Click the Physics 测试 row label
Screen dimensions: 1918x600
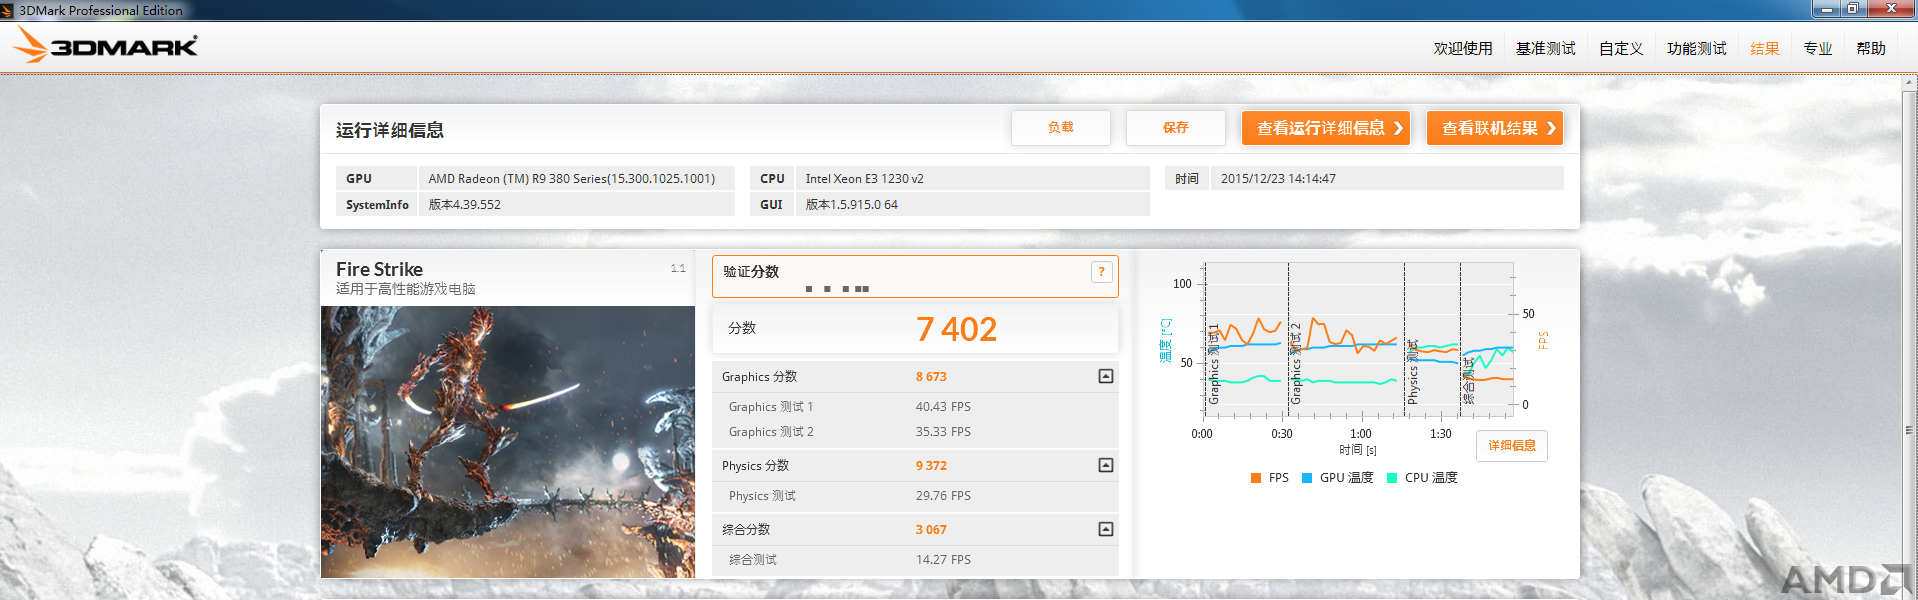762,496
